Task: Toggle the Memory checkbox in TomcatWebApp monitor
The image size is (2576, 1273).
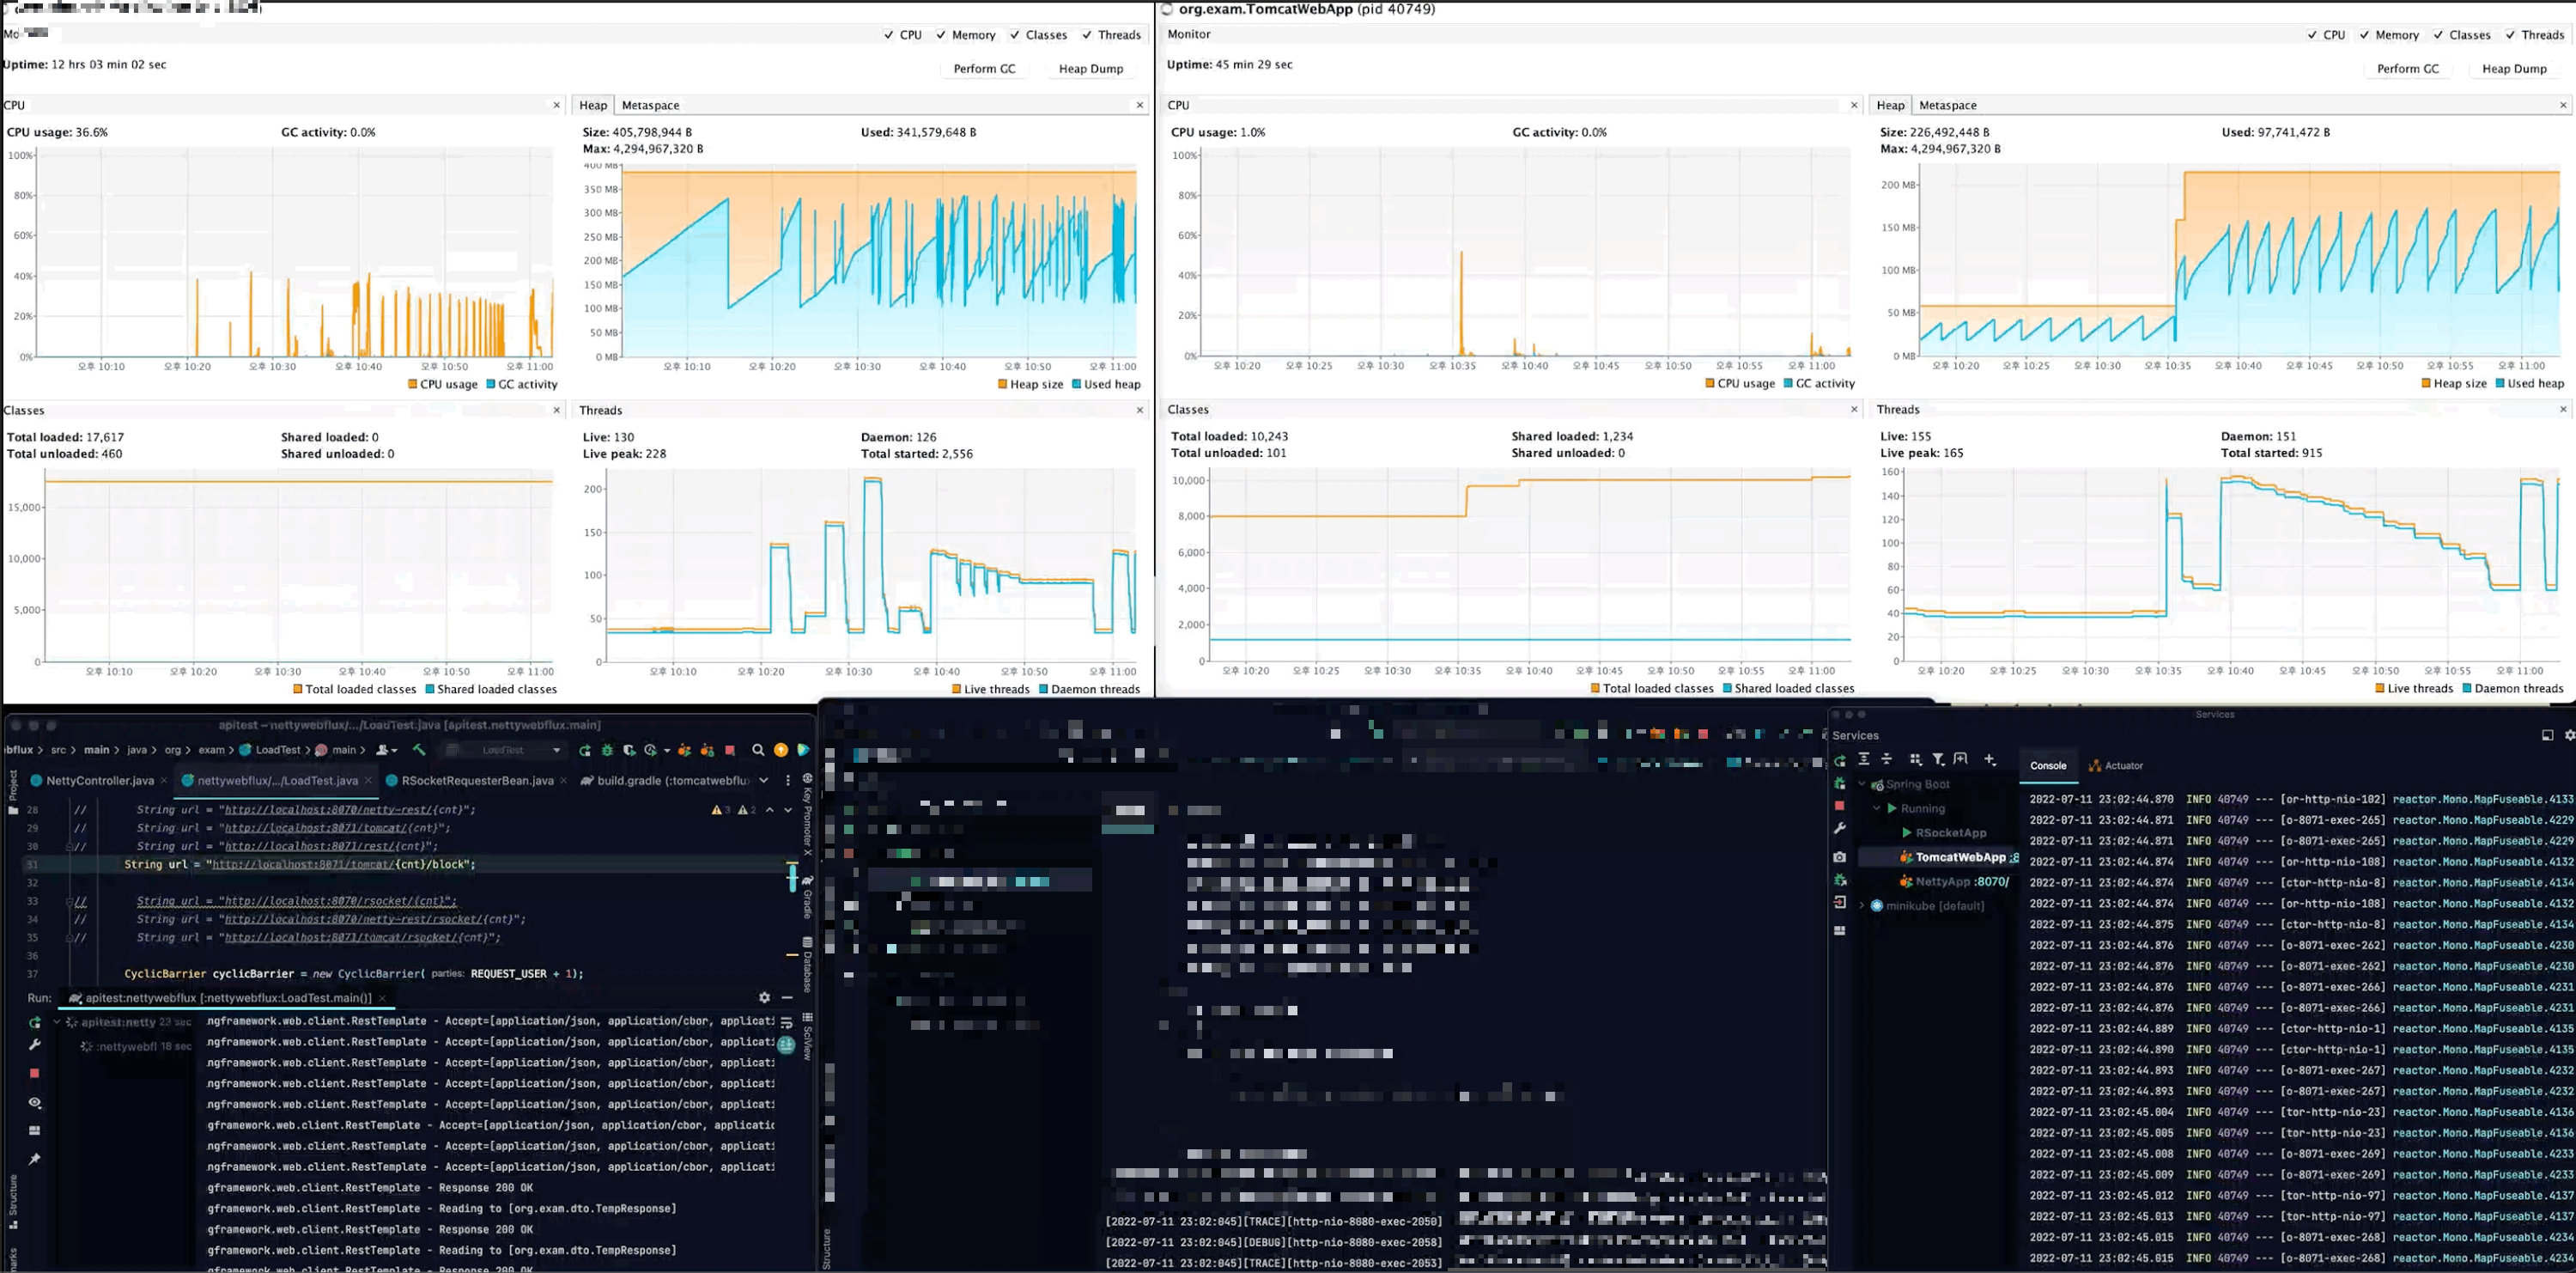Action: click(2364, 35)
